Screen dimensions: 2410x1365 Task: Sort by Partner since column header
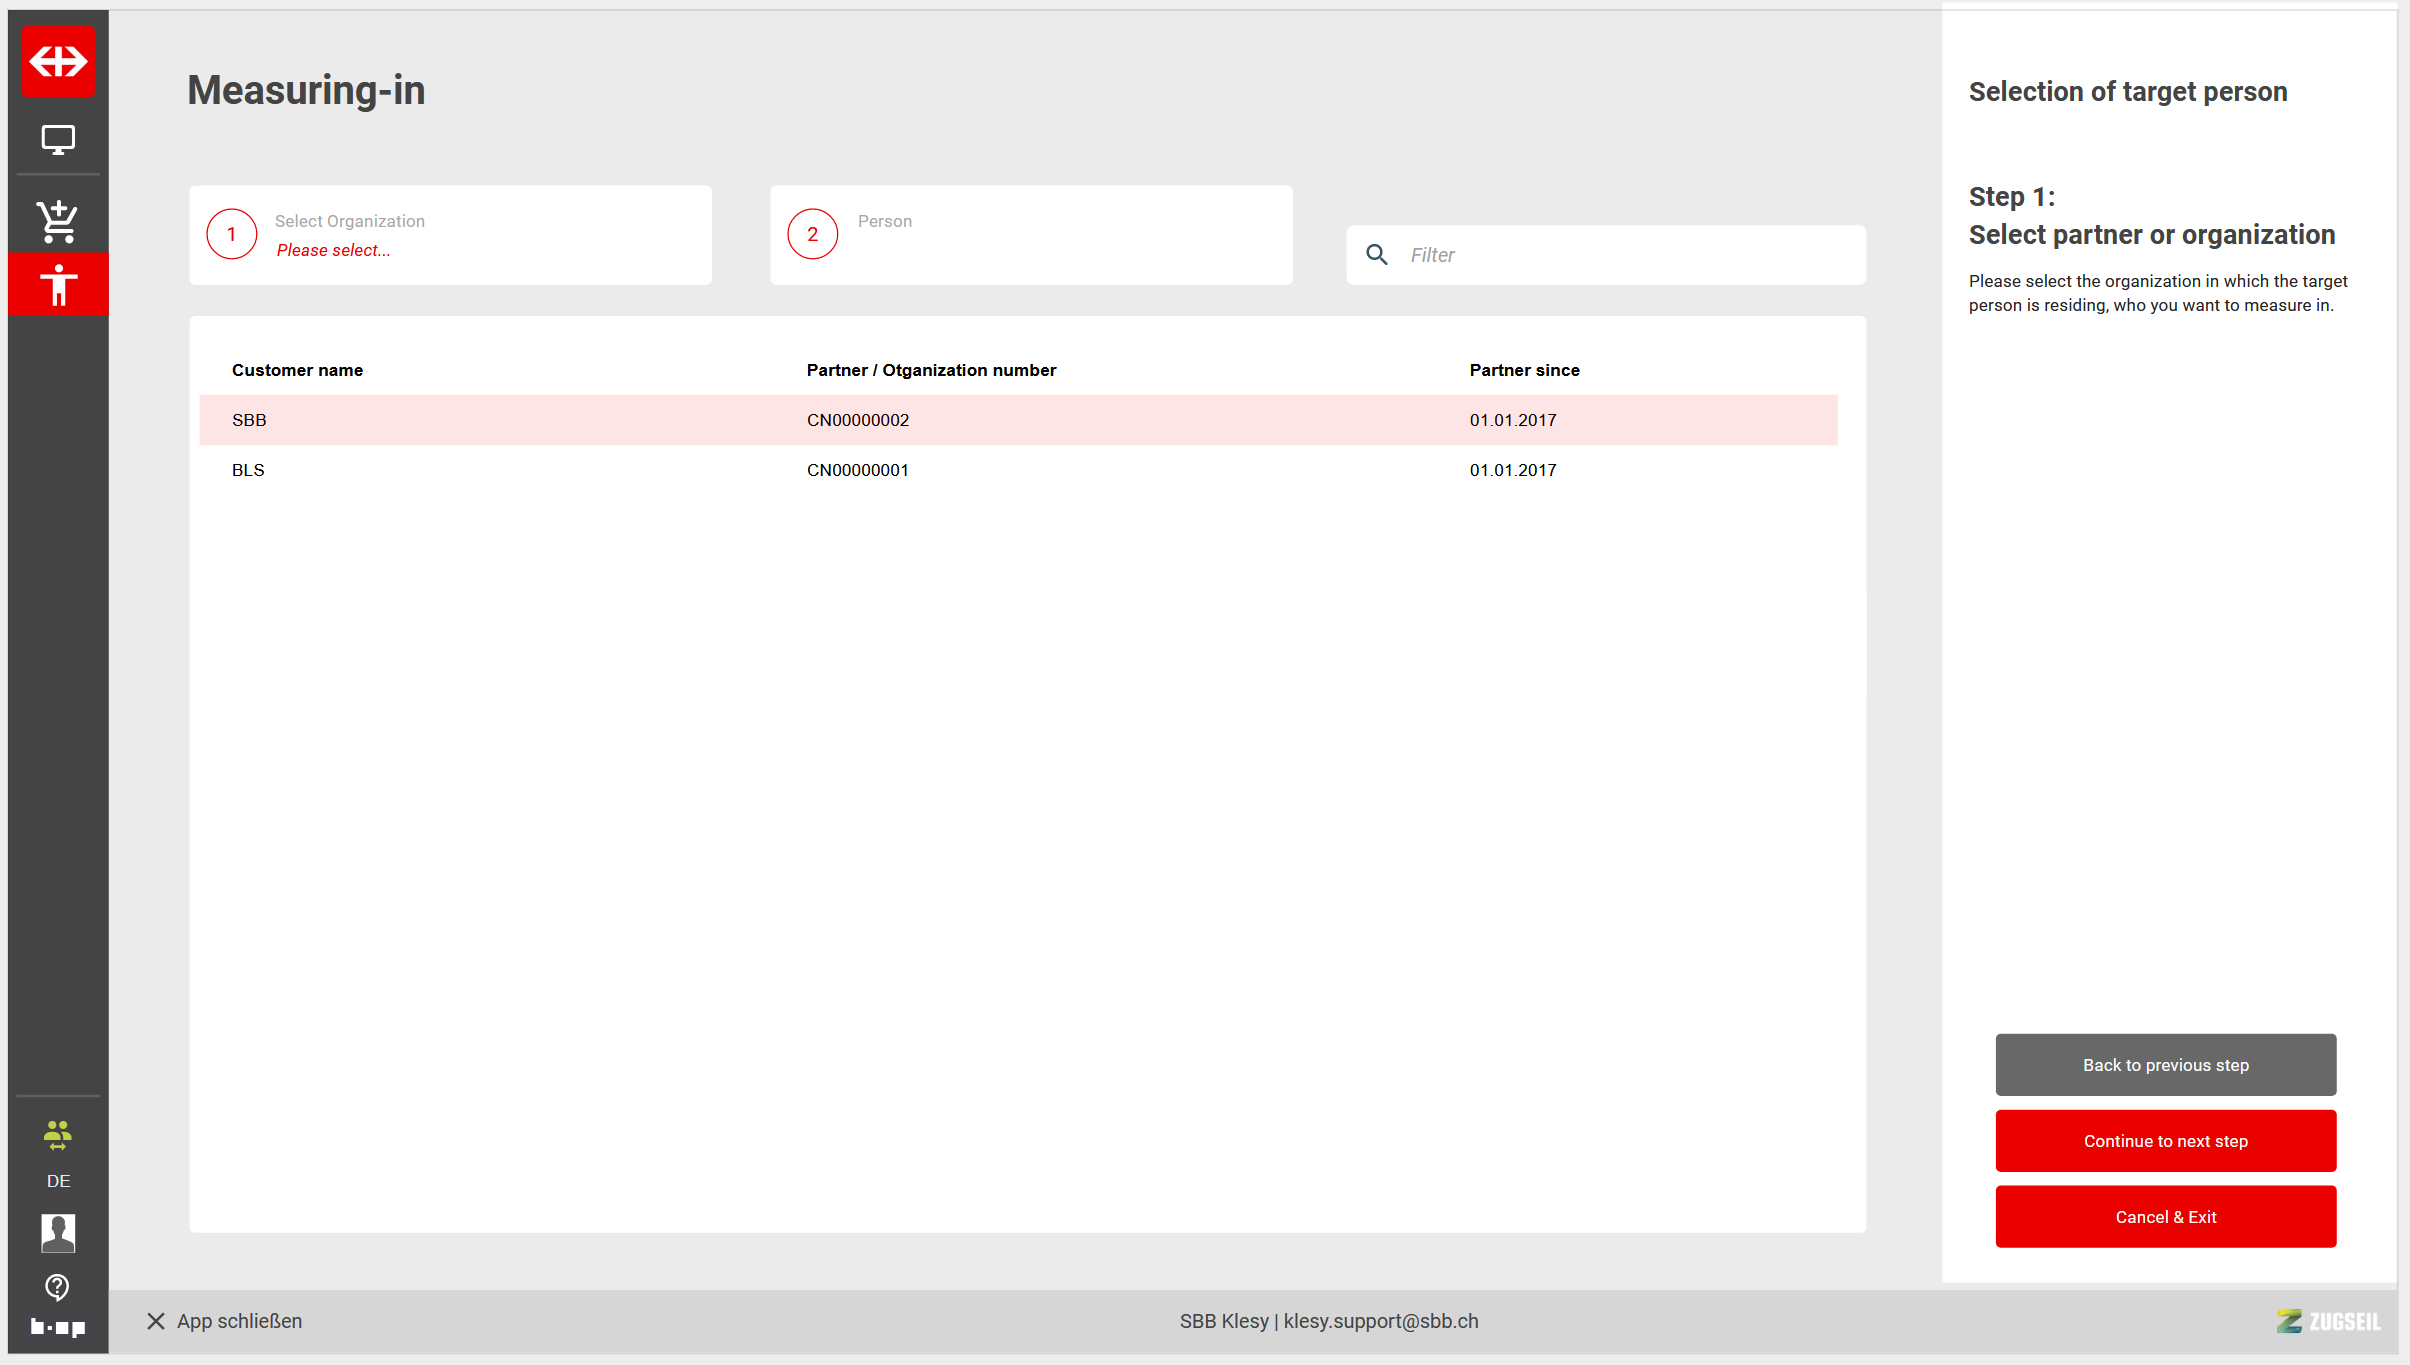click(1524, 370)
